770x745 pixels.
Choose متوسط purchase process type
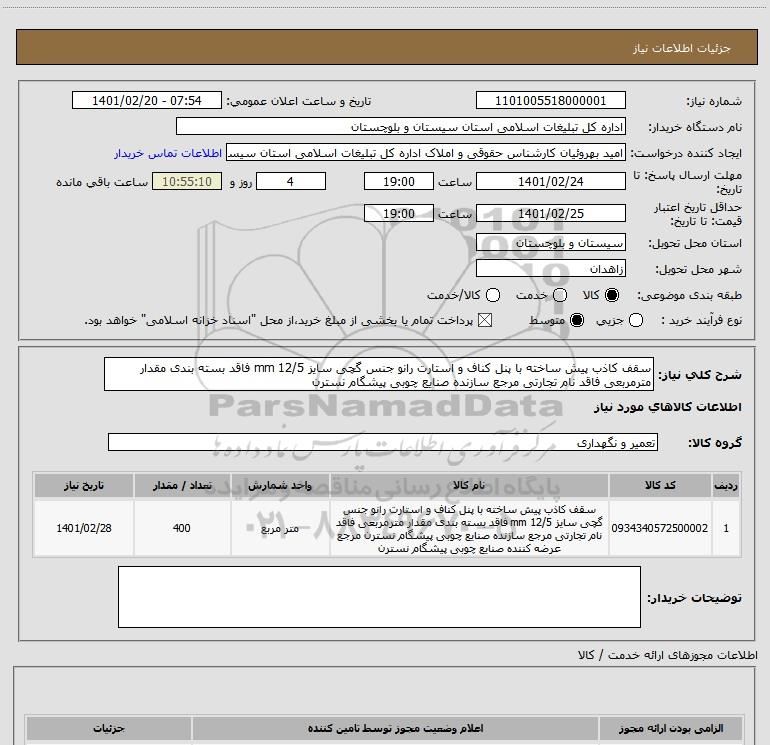tap(577, 320)
